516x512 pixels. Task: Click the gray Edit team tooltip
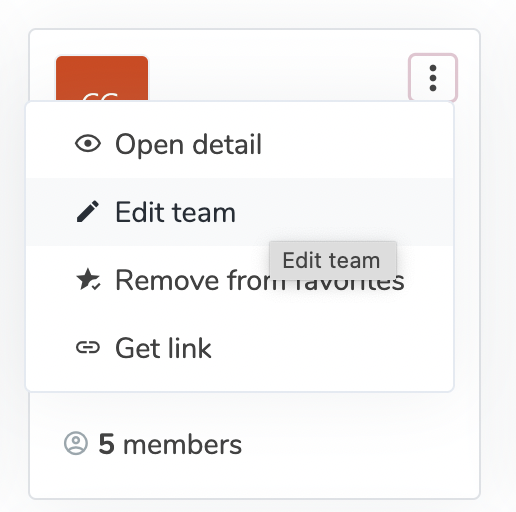click(x=333, y=261)
